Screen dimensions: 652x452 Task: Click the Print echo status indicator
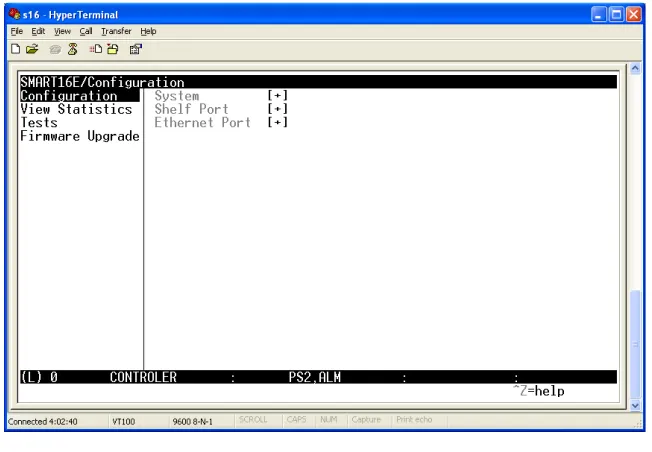click(414, 420)
